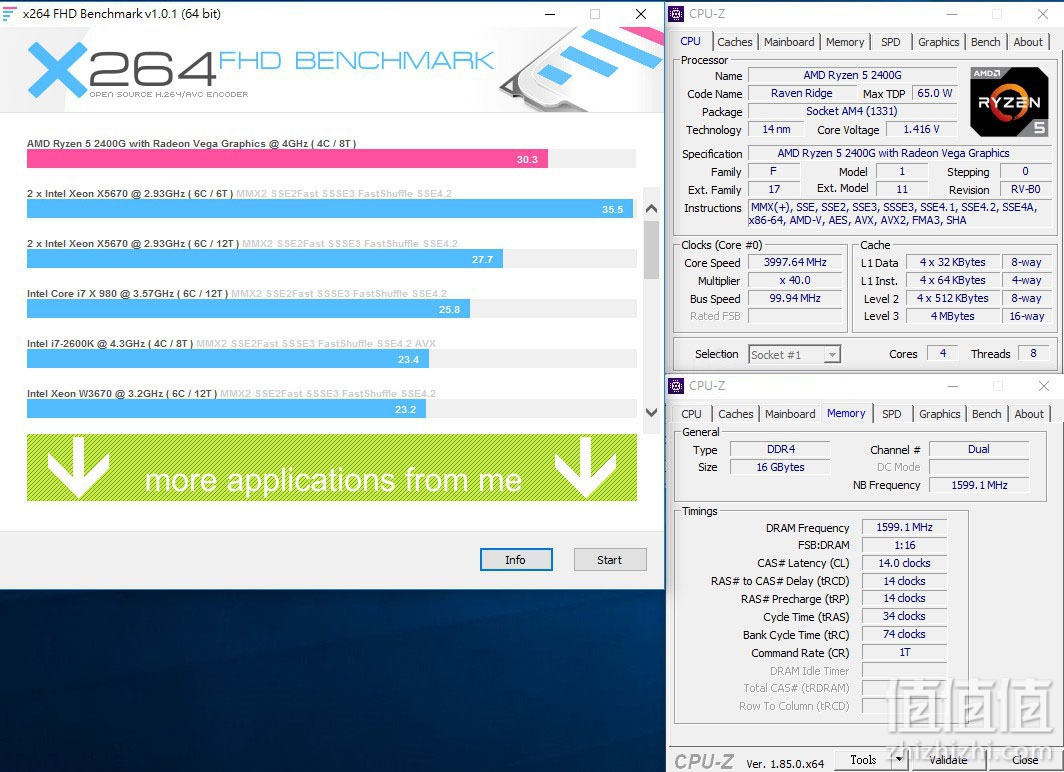
Task: Click the FSB:DRAM 1:16 value
Action: tap(904, 545)
